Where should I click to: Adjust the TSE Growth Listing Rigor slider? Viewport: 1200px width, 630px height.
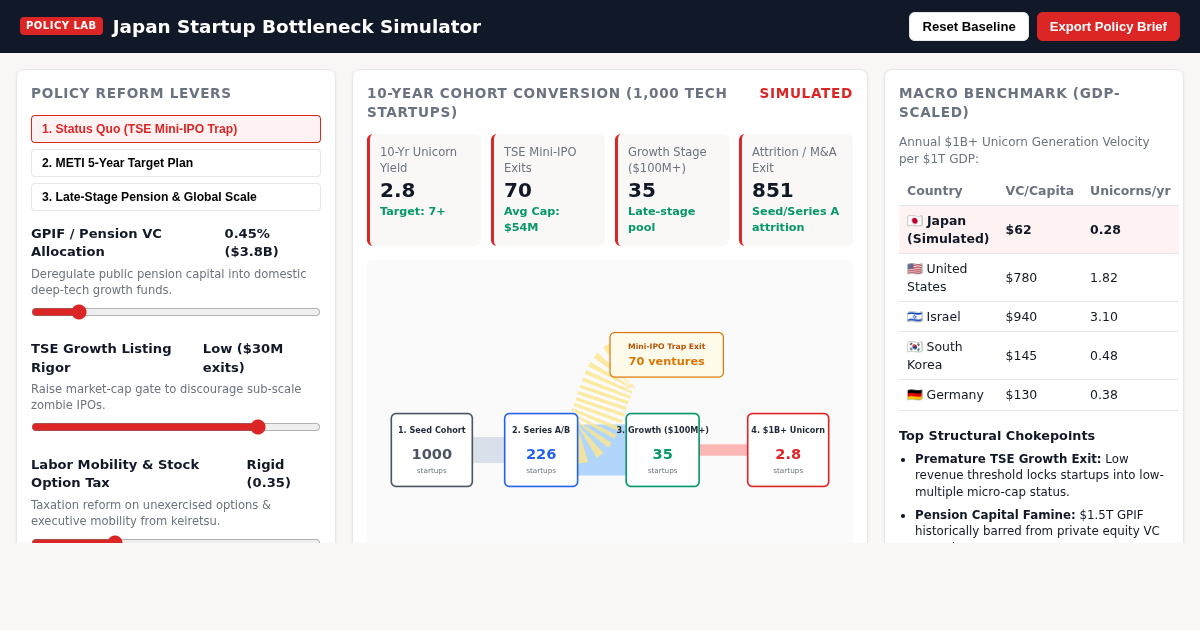click(x=176, y=427)
